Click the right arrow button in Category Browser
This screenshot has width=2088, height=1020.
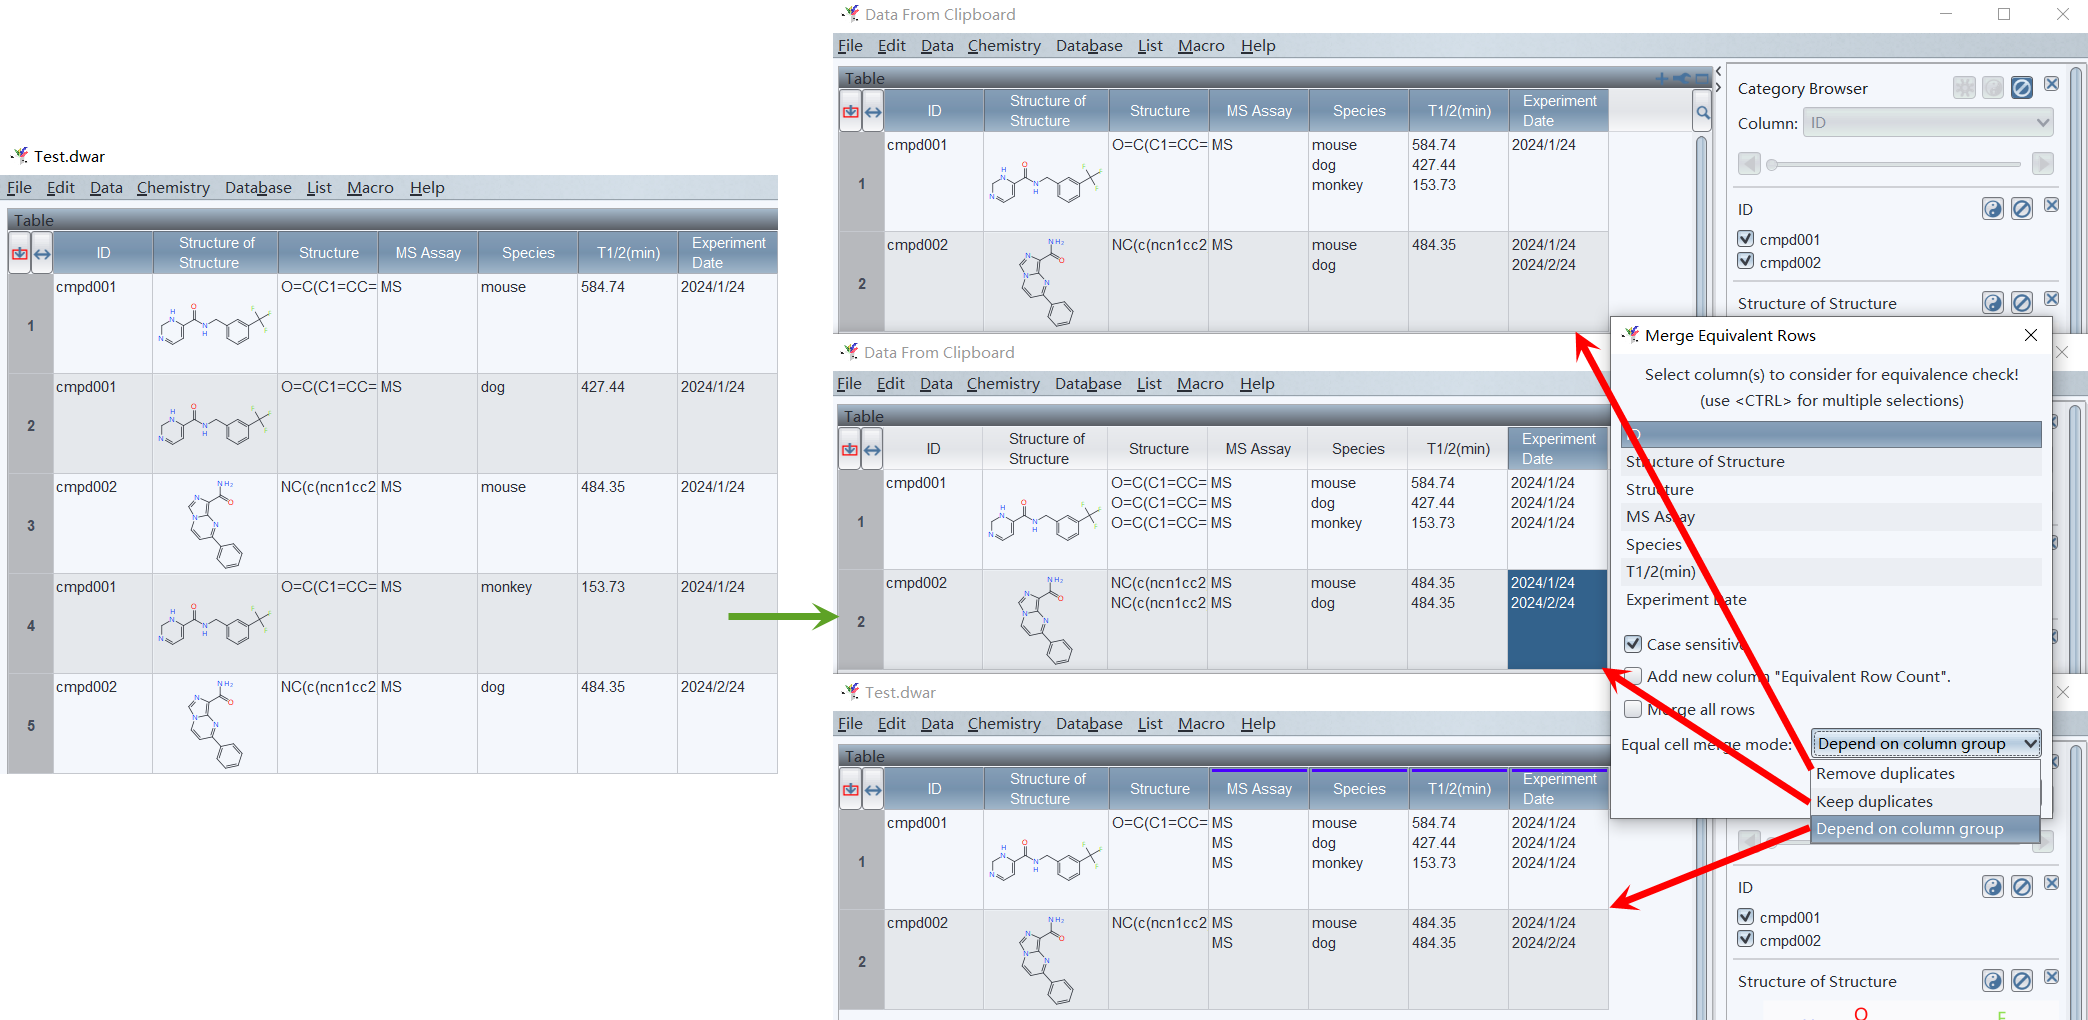pos(2042,163)
